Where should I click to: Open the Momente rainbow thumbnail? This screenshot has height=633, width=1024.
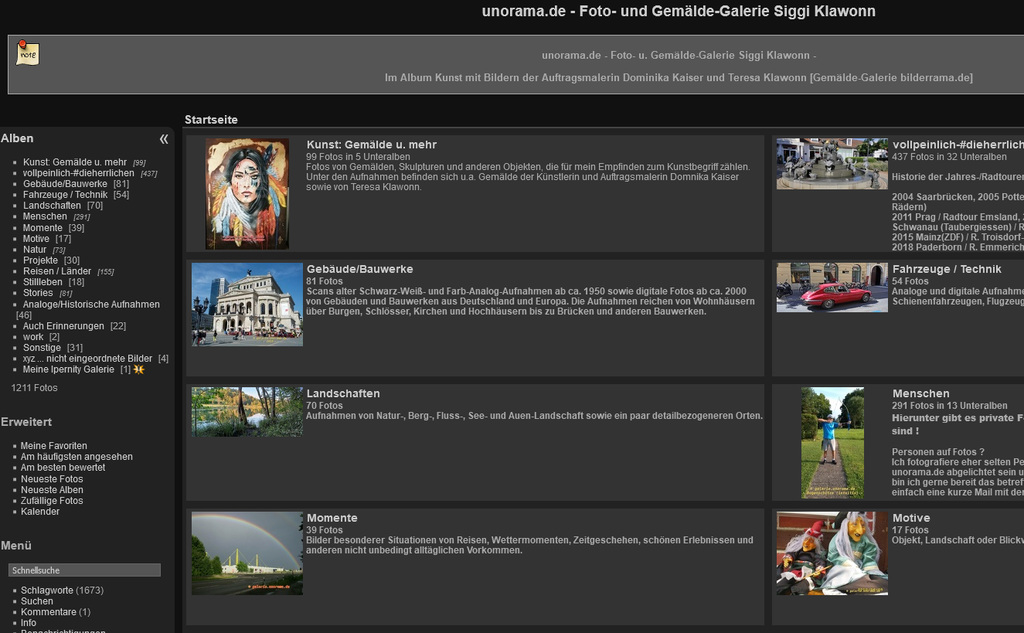point(247,553)
